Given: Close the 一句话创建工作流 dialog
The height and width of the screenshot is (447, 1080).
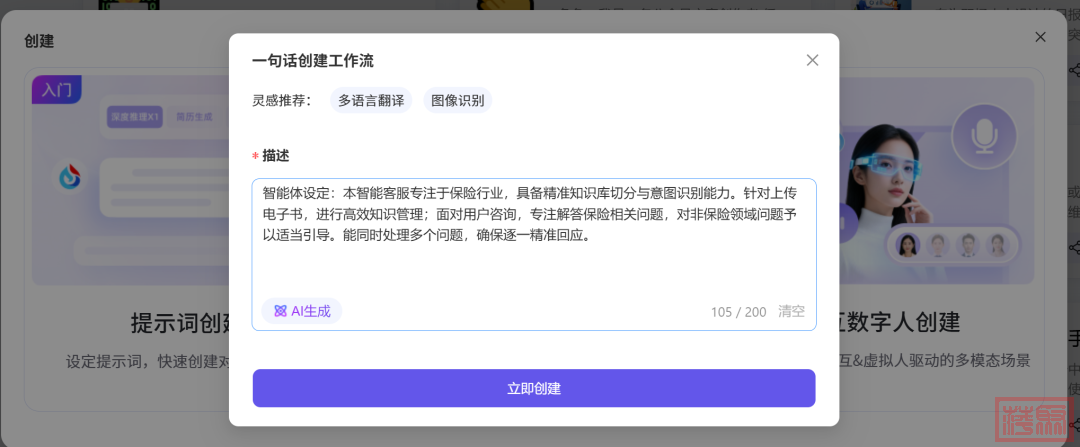Looking at the screenshot, I should [x=812, y=60].
